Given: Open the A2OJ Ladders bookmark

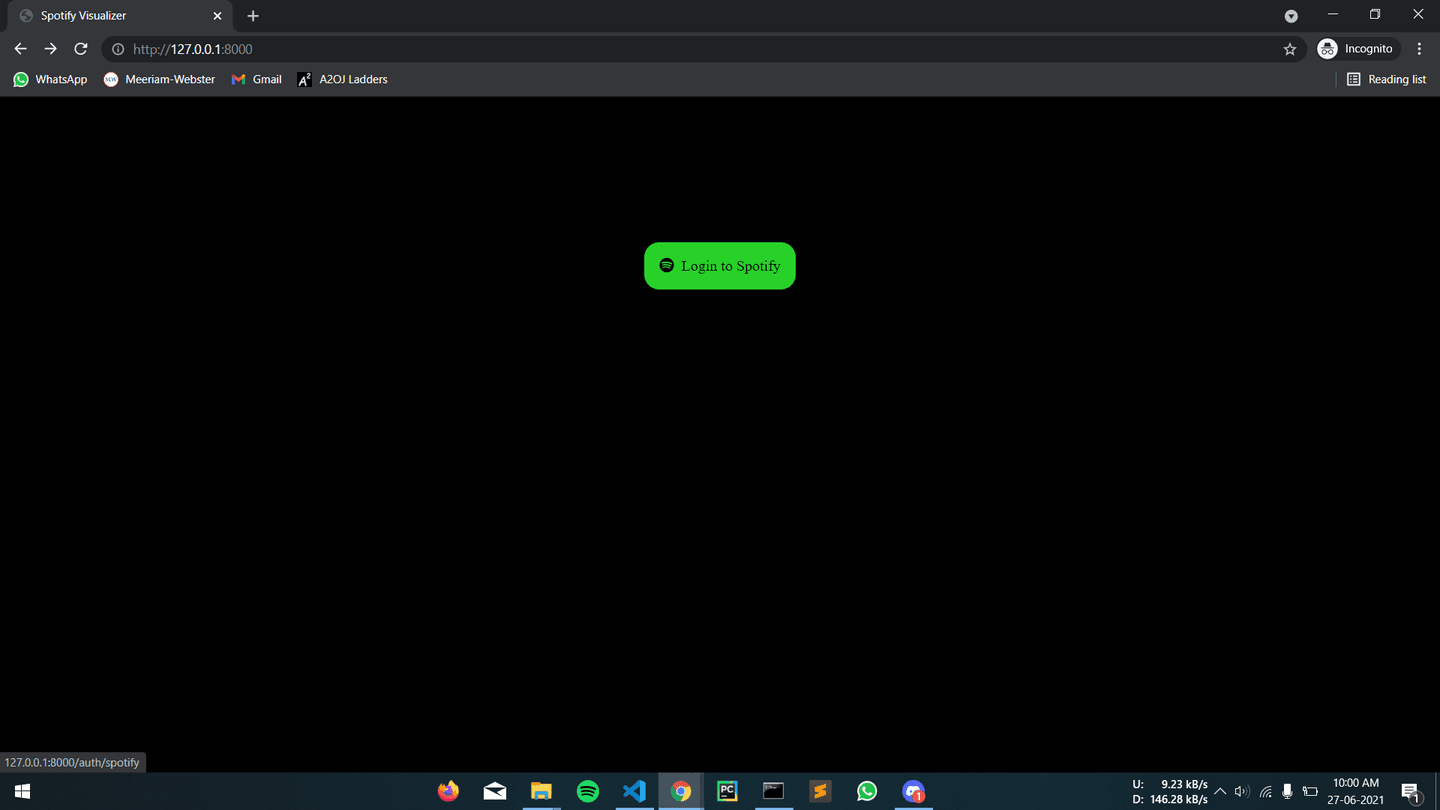Looking at the screenshot, I should point(342,79).
